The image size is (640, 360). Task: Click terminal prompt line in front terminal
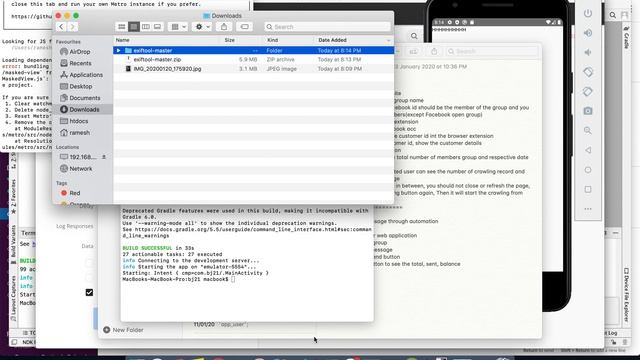coord(179,279)
